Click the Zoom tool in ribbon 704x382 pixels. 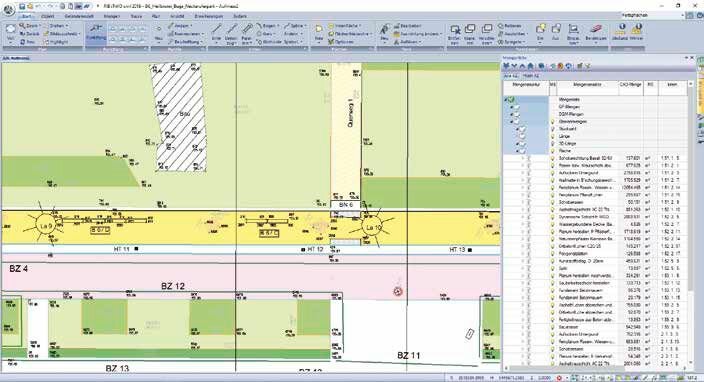(29, 26)
